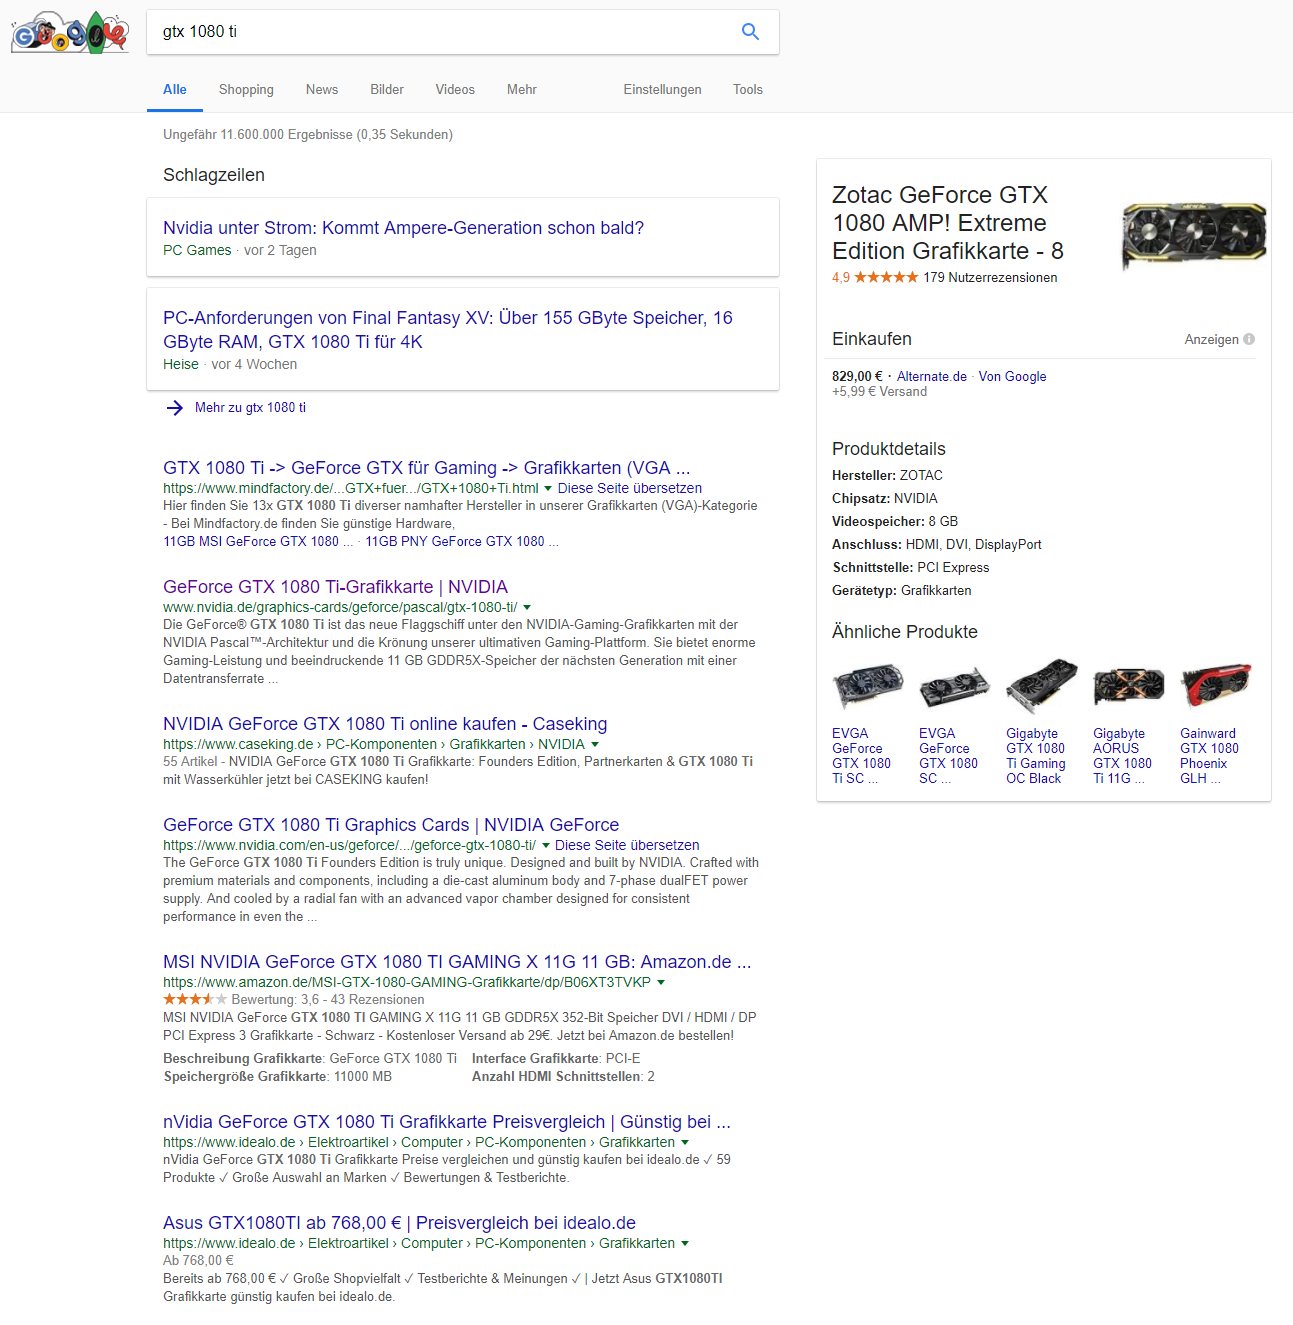Expand the dropdown arrow next to mindfactory URL

[548, 489]
